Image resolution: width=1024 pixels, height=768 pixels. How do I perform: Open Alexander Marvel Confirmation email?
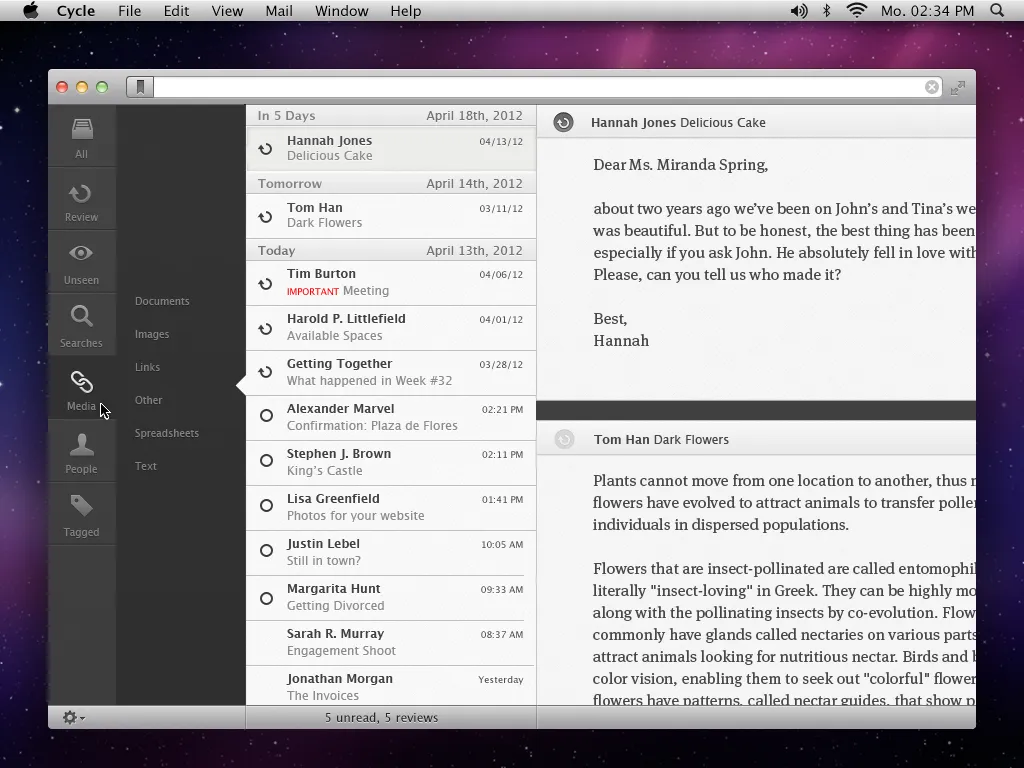point(391,418)
